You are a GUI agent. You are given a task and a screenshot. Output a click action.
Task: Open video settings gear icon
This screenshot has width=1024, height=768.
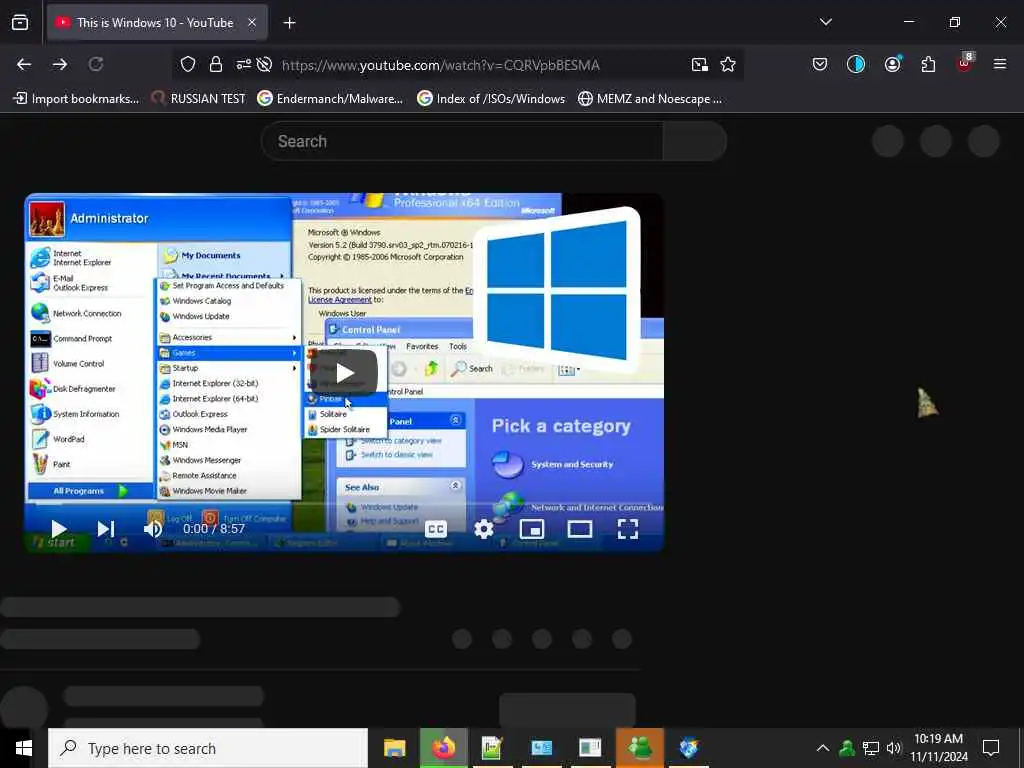click(484, 529)
